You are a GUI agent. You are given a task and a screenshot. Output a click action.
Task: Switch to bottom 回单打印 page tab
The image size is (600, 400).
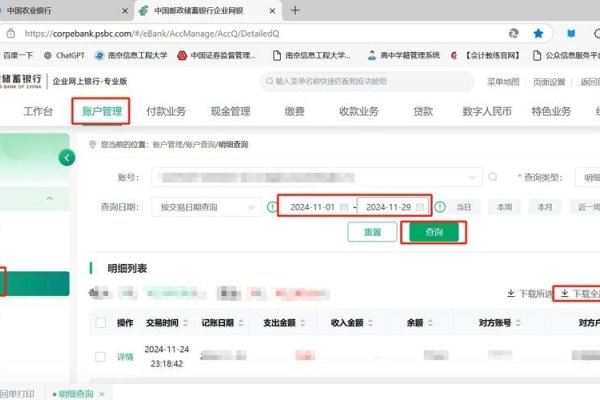[x=17, y=394]
